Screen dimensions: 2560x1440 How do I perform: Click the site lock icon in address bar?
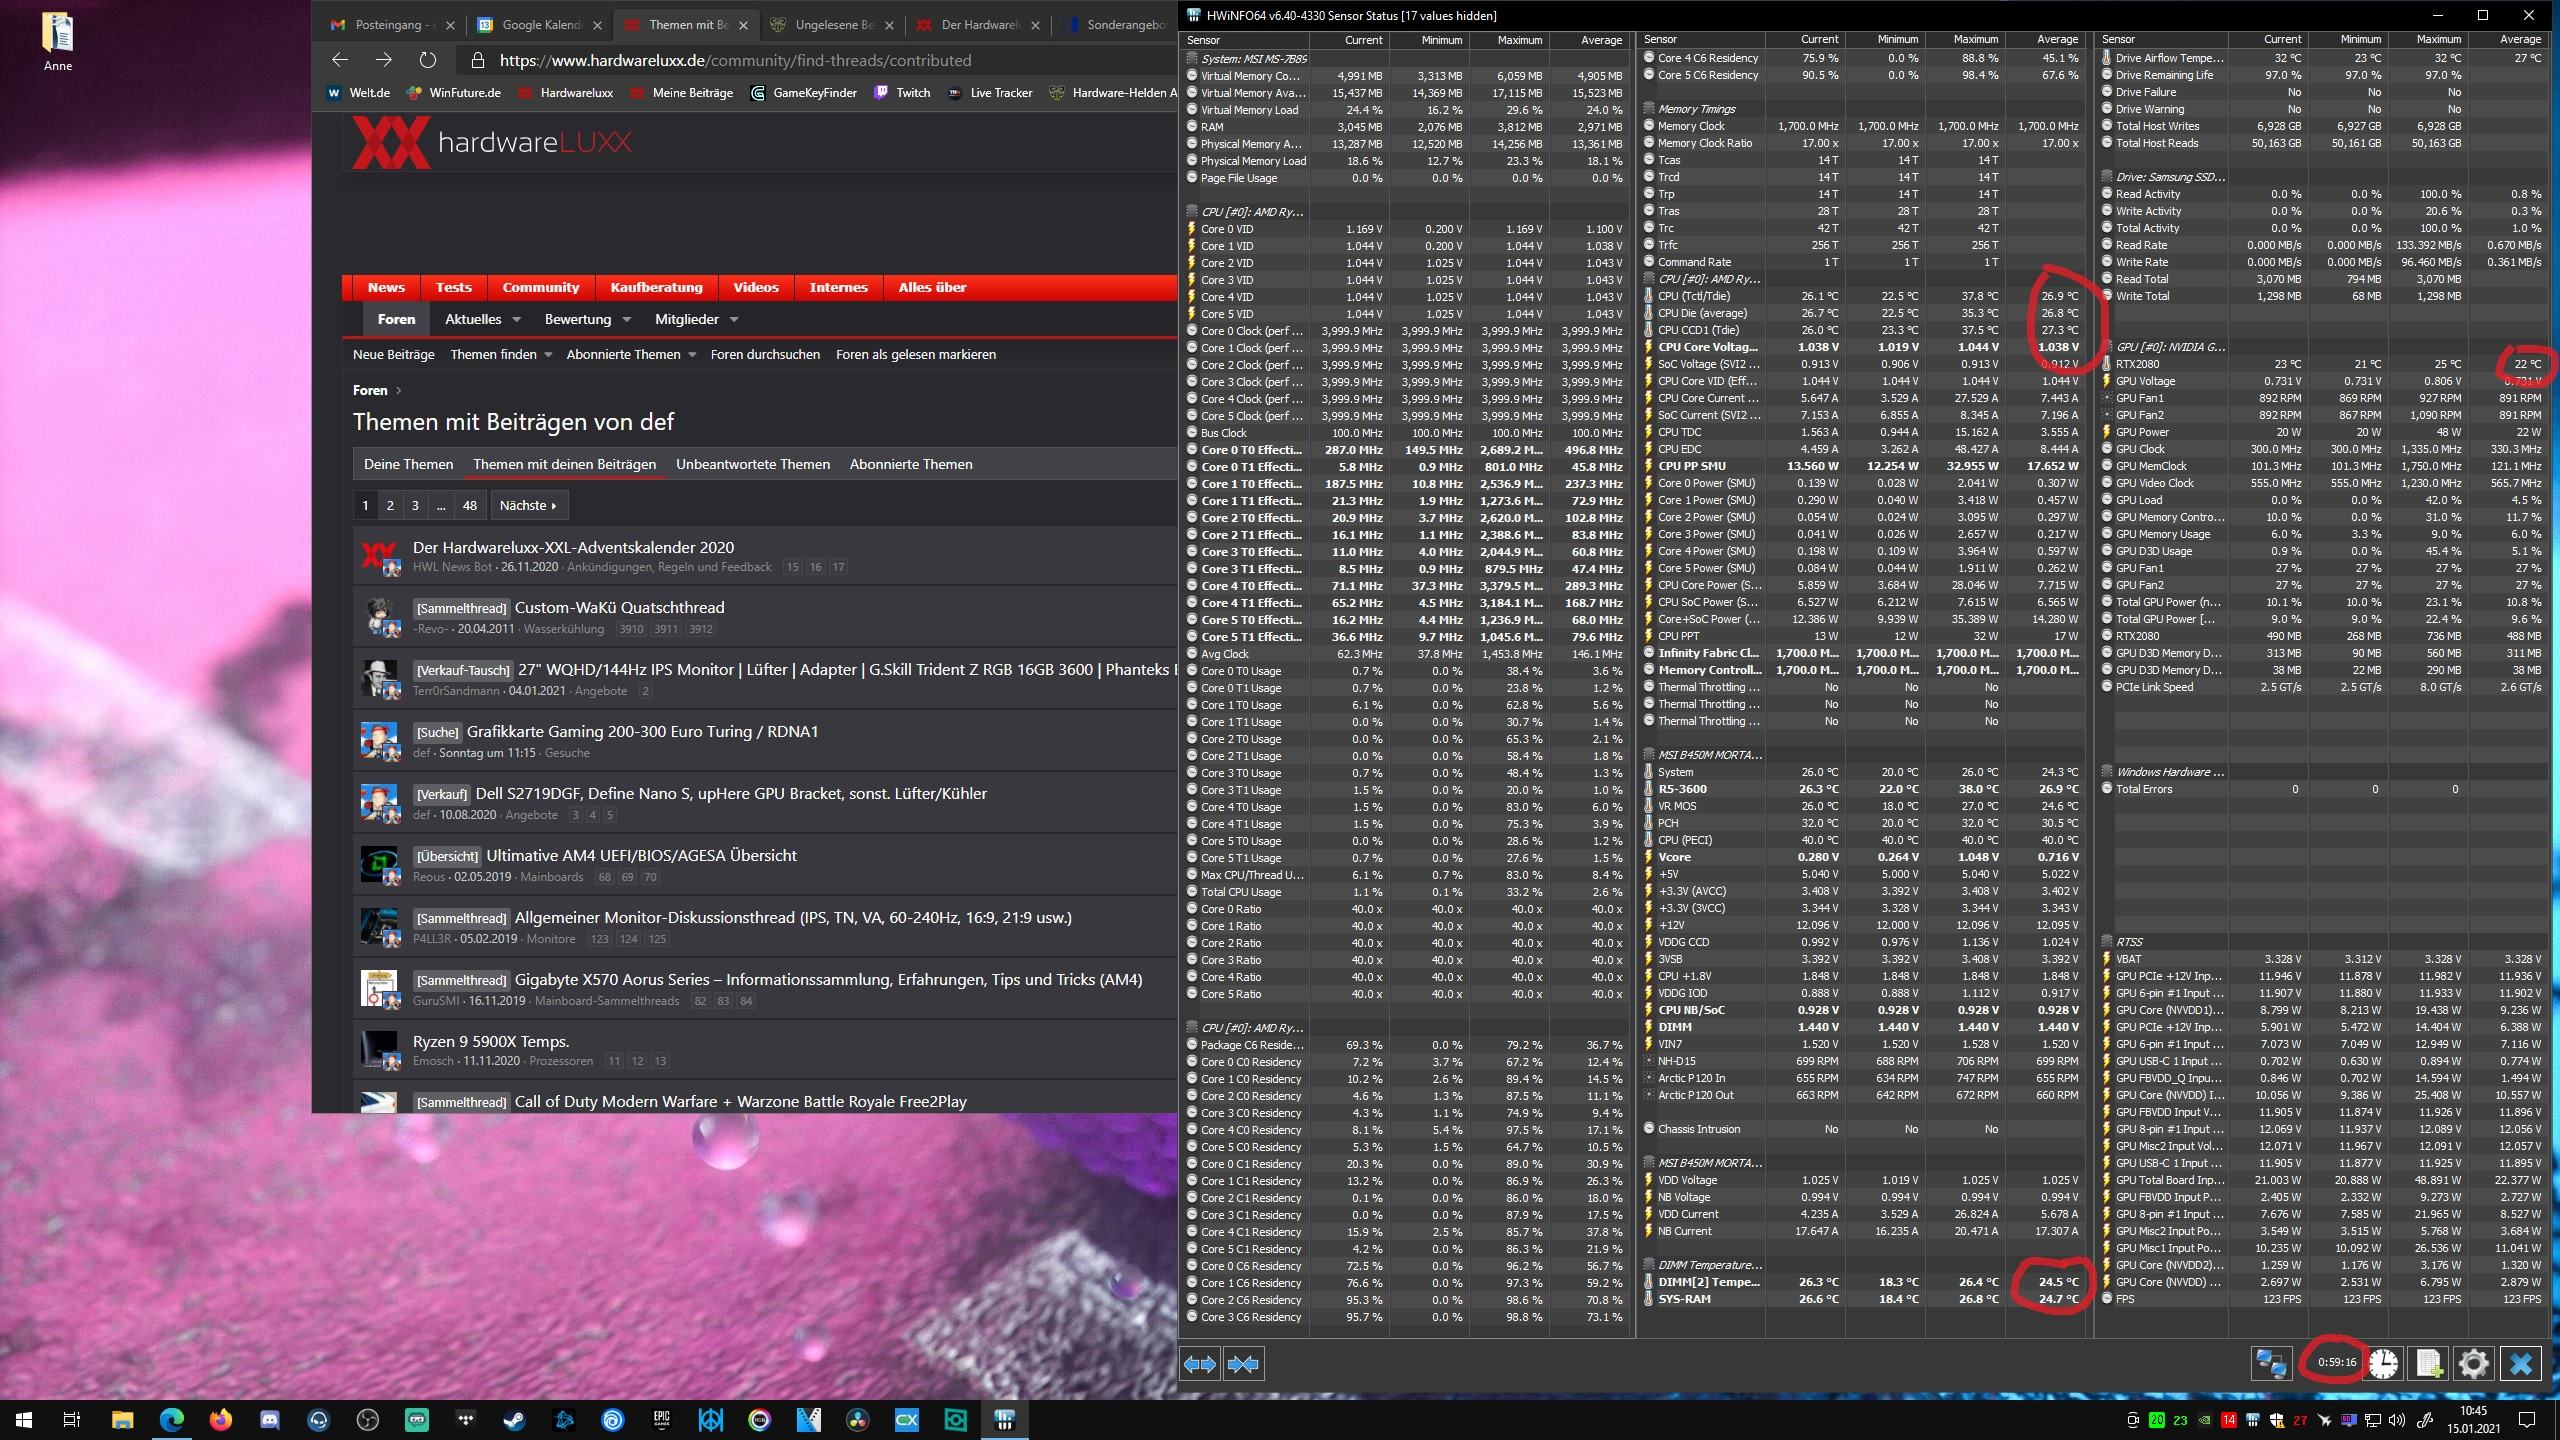(477, 60)
